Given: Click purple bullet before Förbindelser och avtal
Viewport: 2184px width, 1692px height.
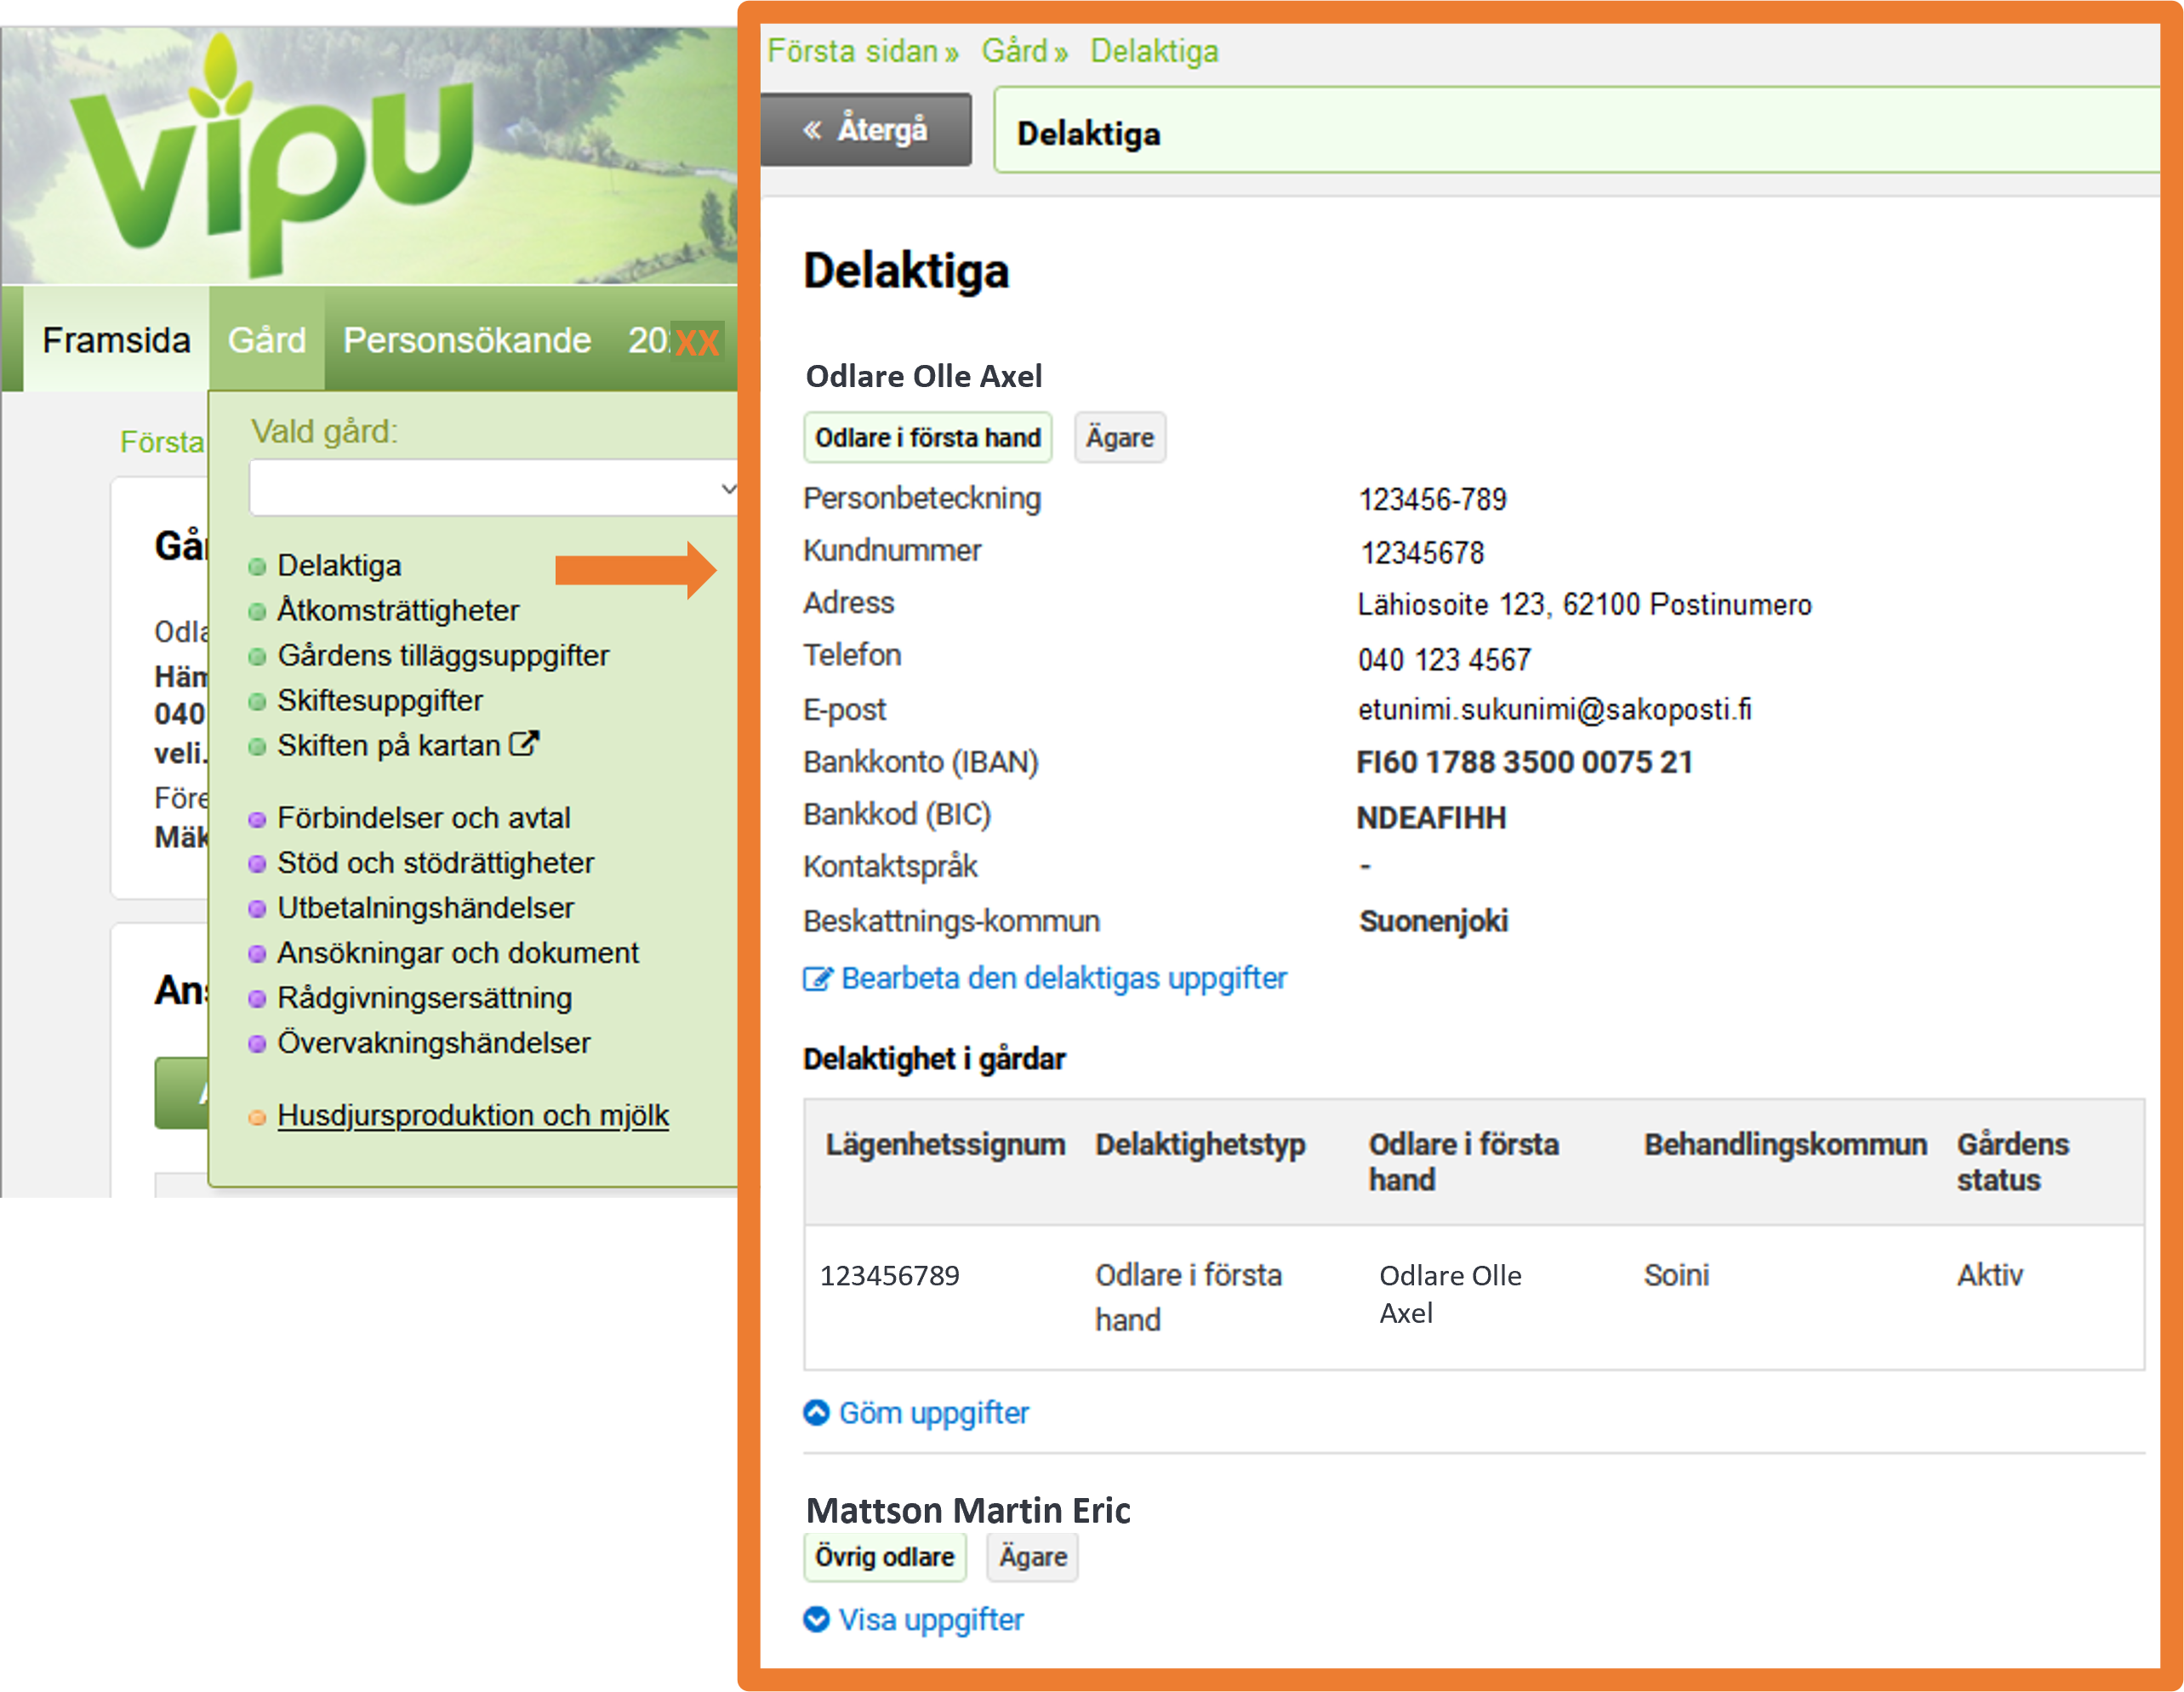Looking at the screenshot, I should [257, 819].
